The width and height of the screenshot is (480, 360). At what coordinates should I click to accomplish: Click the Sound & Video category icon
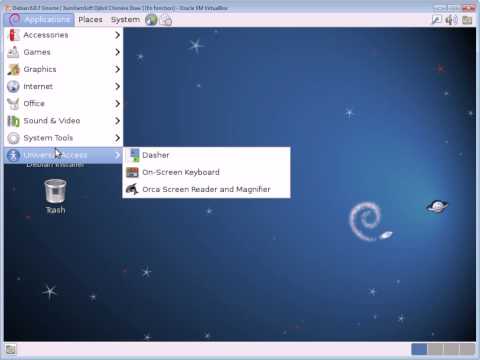point(13,121)
